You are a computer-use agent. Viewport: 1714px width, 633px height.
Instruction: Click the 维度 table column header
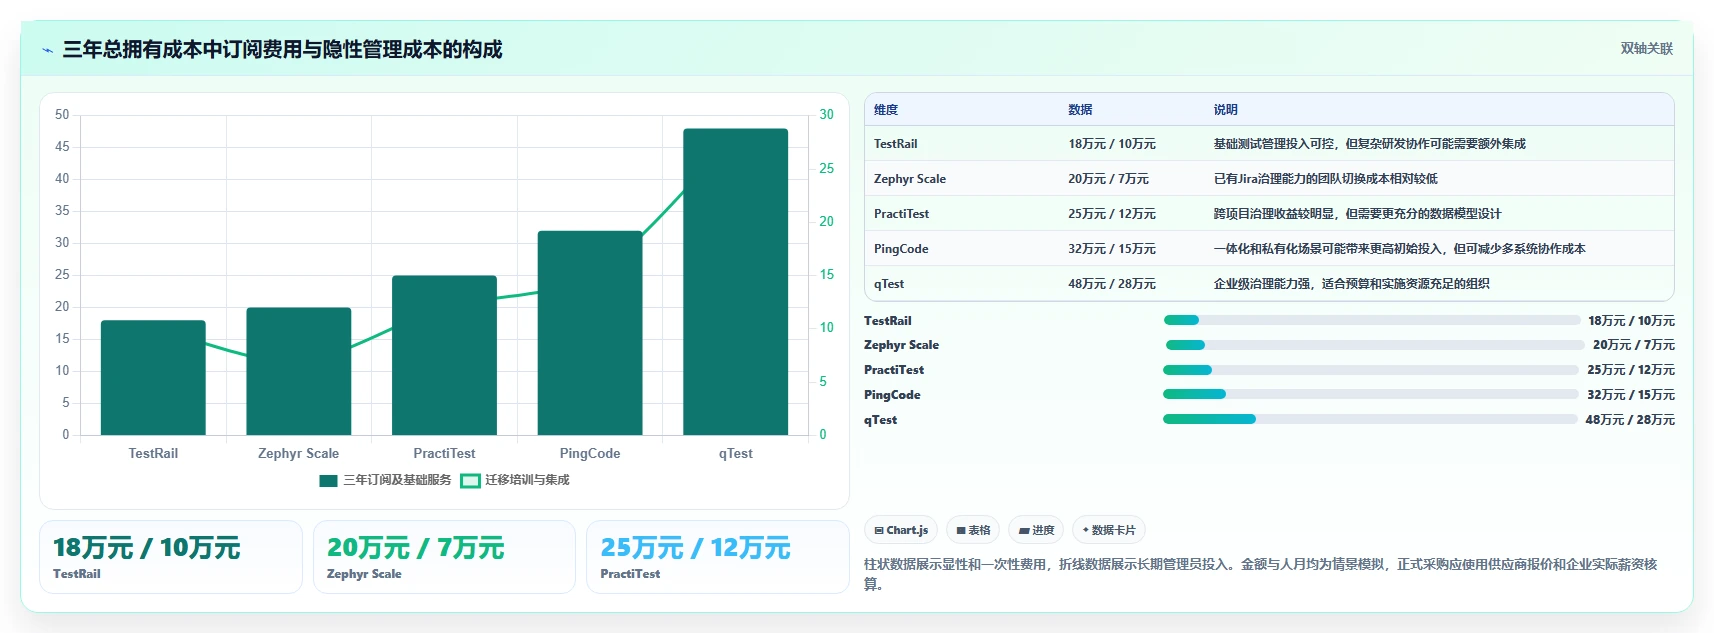pyautogui.click(x=886, y=110)
